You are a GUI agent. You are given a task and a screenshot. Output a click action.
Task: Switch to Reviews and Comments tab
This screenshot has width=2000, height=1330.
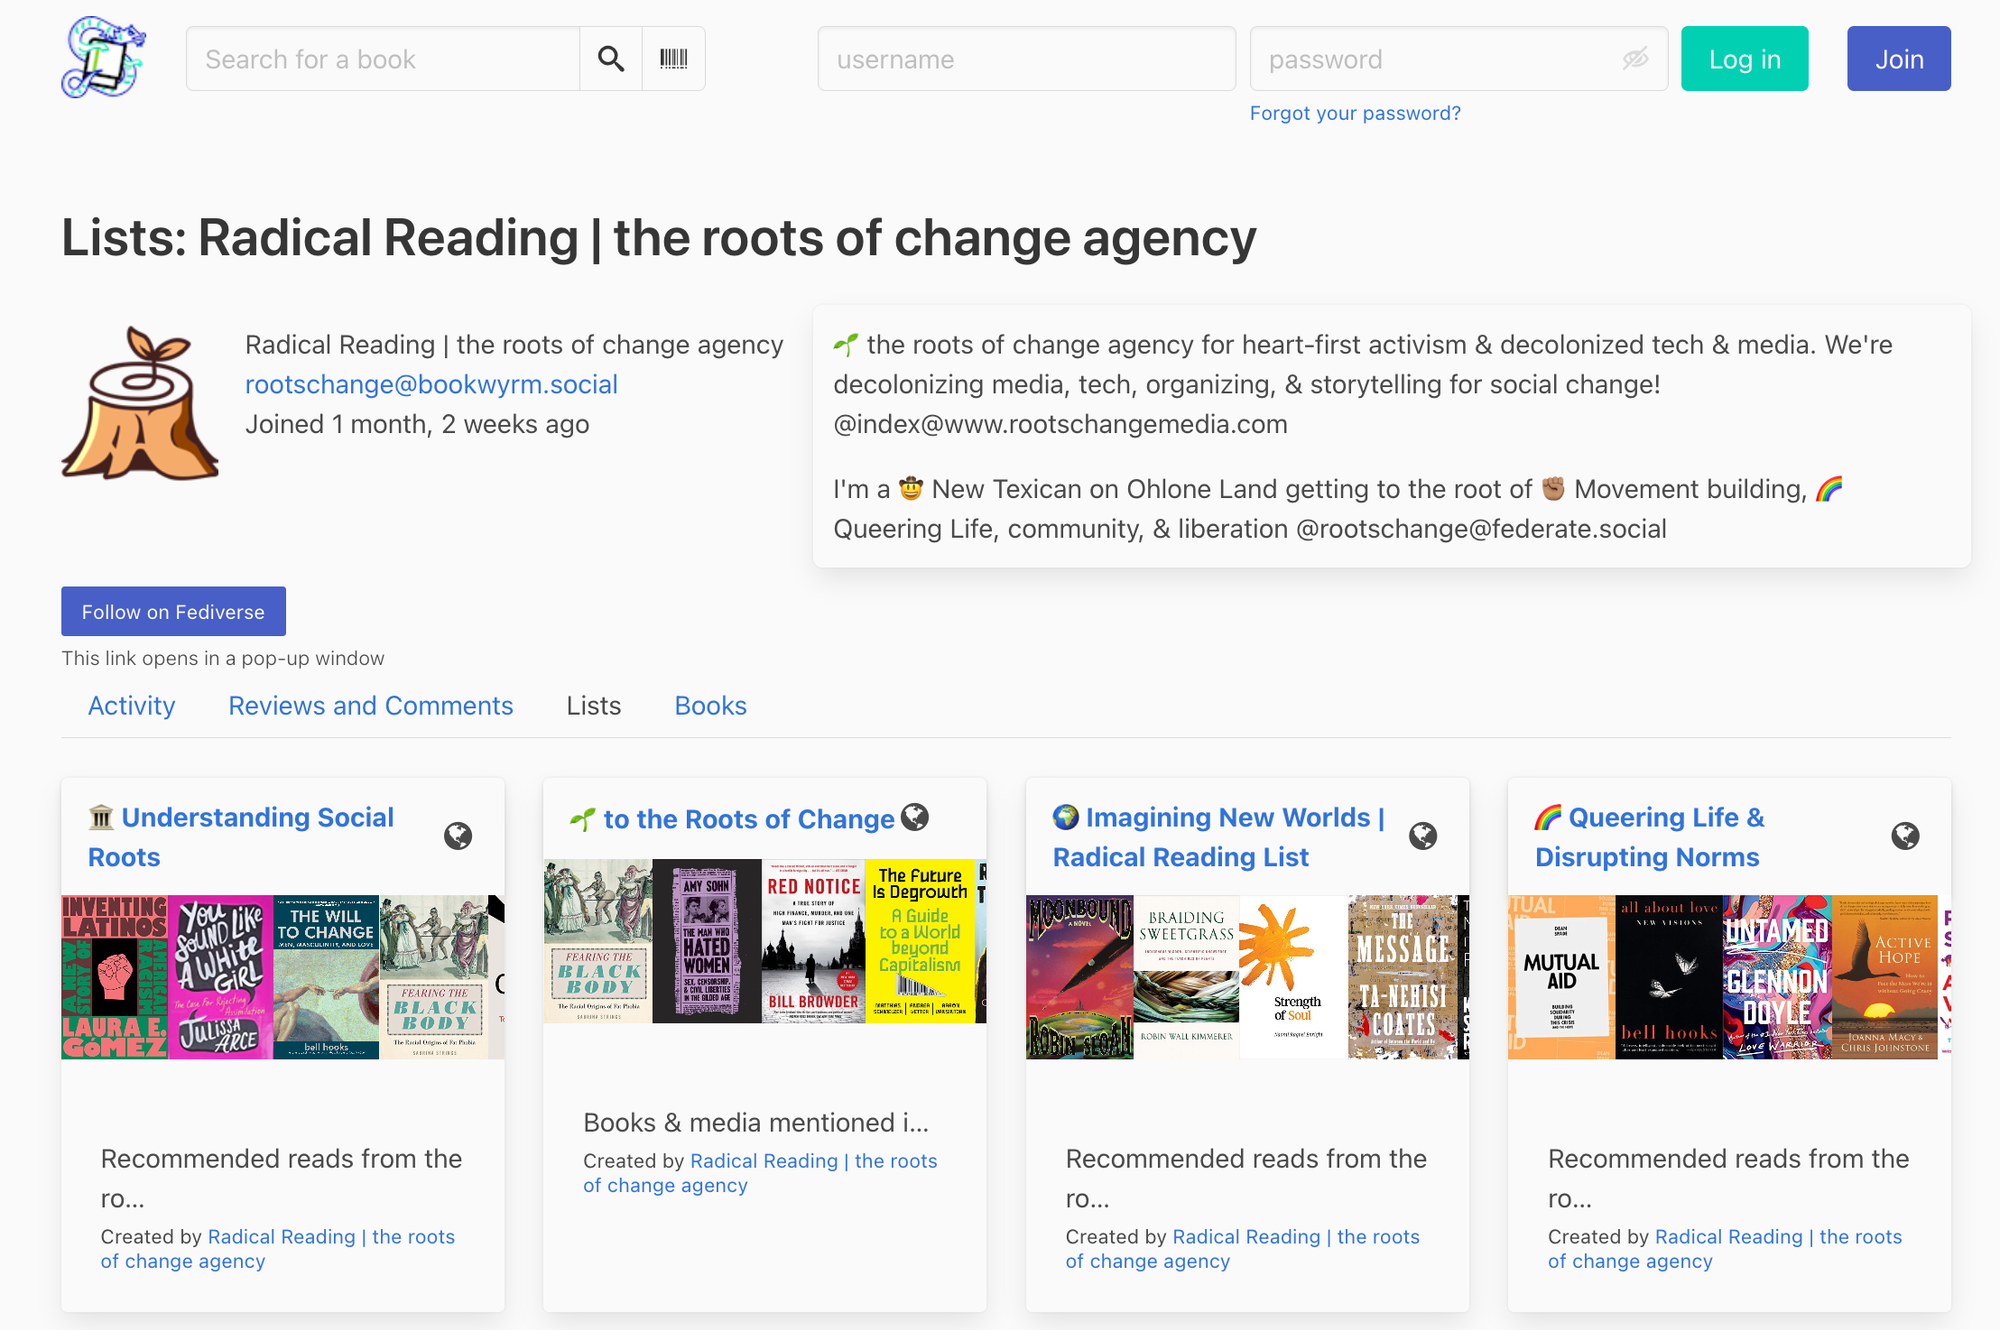[370, 705]
